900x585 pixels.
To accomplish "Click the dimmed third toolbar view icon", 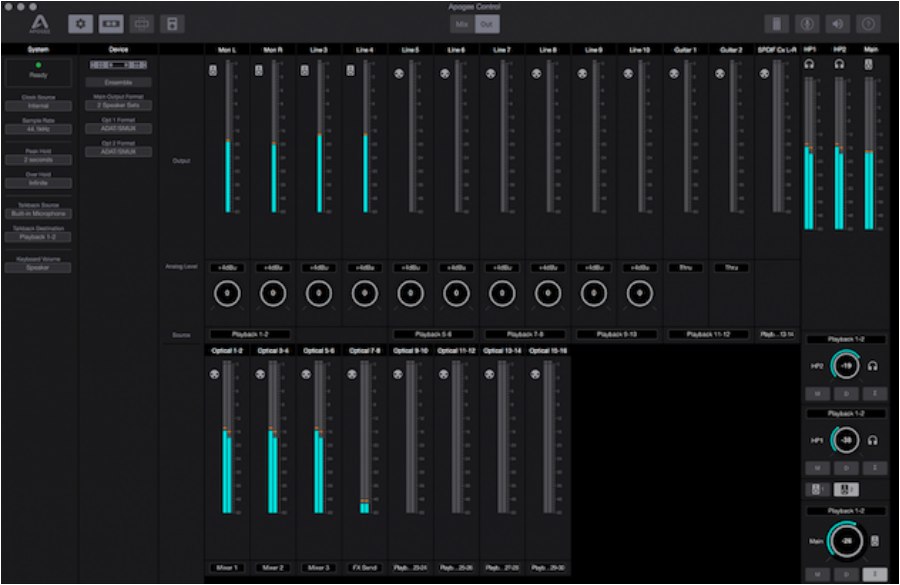I will point(142,24).
